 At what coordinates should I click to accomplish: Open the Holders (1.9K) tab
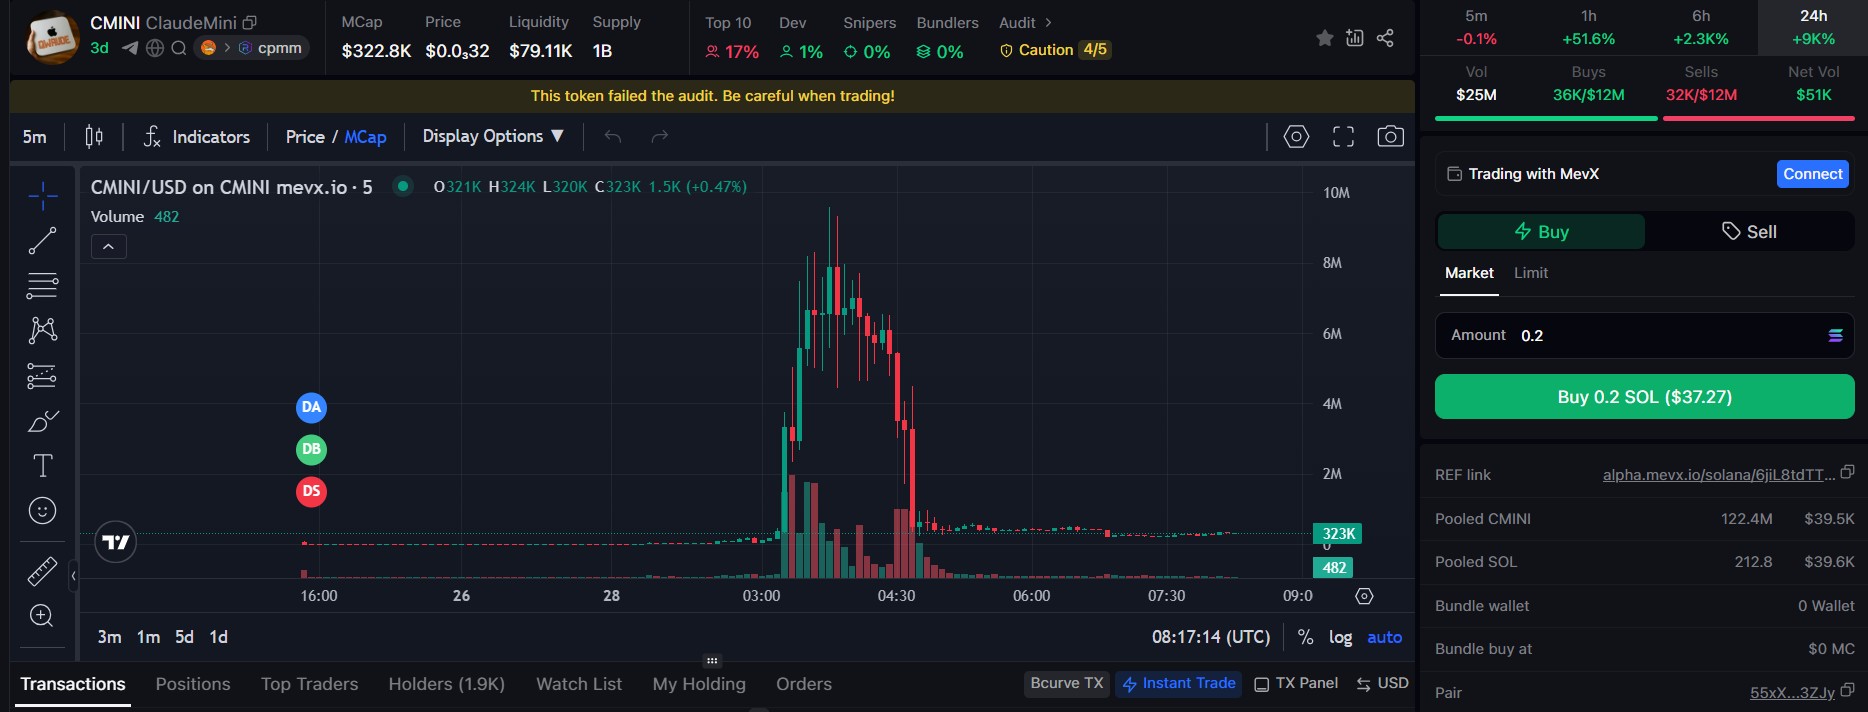pyautogui.click(x=447, y=684)
